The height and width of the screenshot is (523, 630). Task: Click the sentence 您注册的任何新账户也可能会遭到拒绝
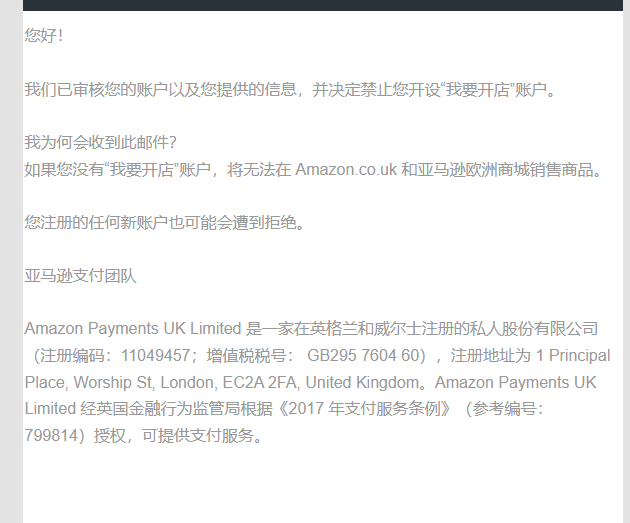165,222
